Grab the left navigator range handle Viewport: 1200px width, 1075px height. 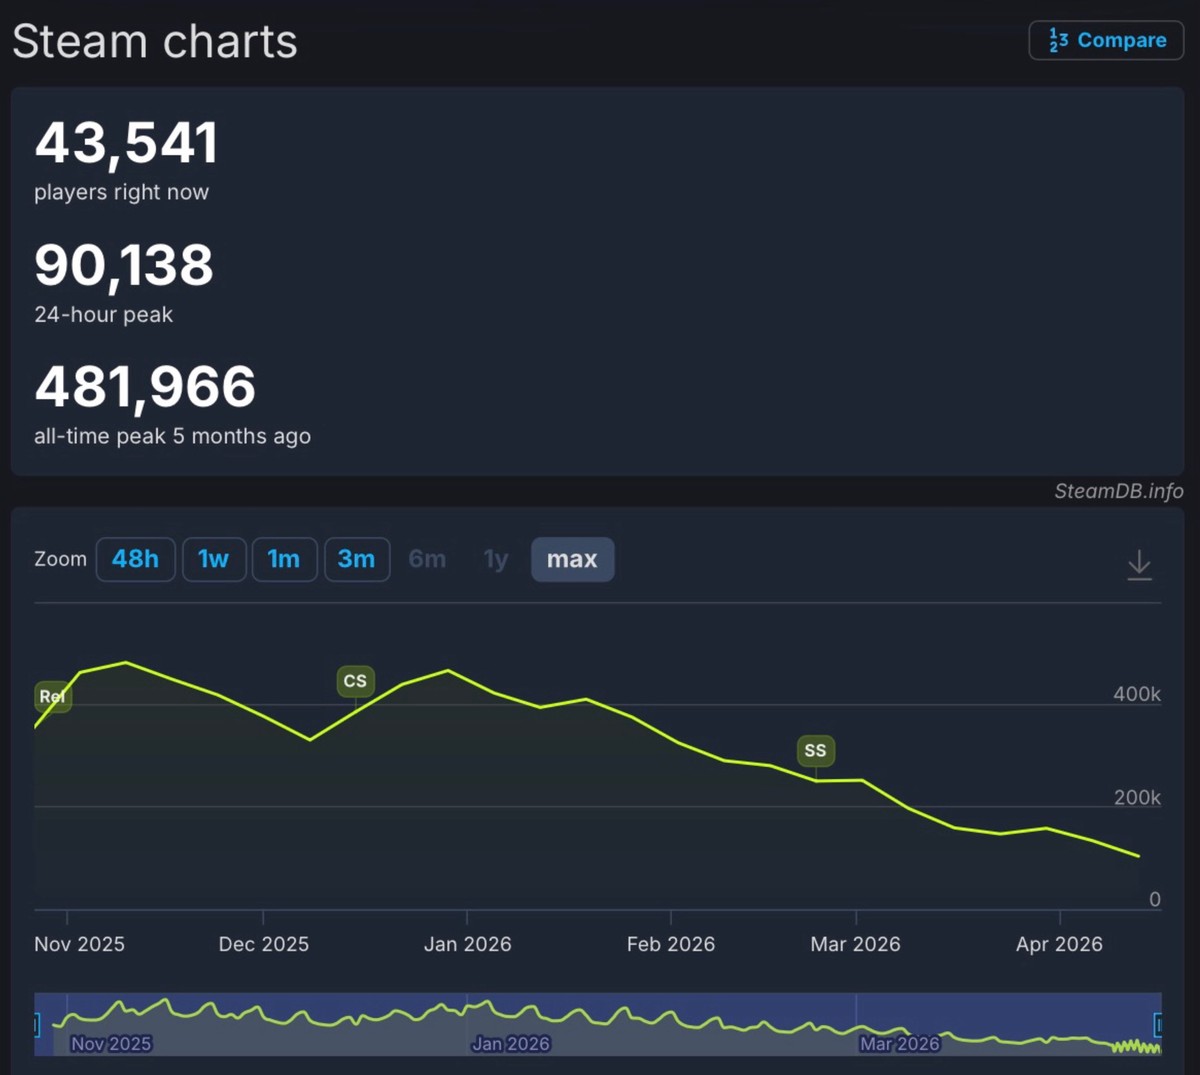pos(37,1024)
